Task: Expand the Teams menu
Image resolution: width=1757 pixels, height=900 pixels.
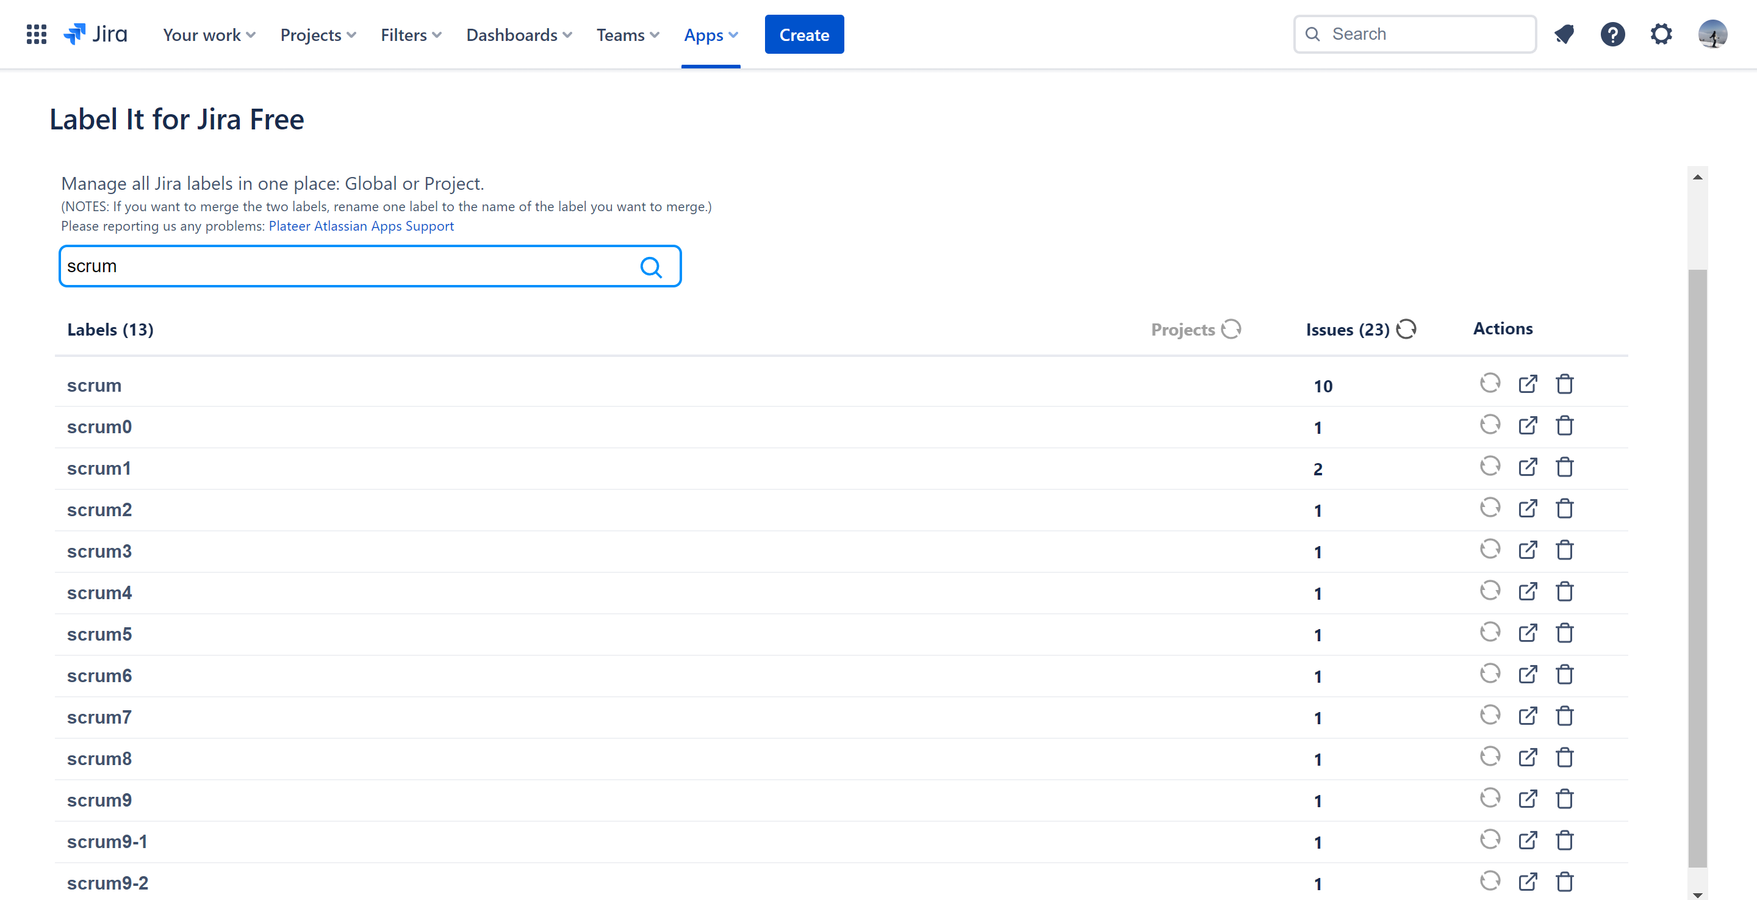Action: pos(628,34)
